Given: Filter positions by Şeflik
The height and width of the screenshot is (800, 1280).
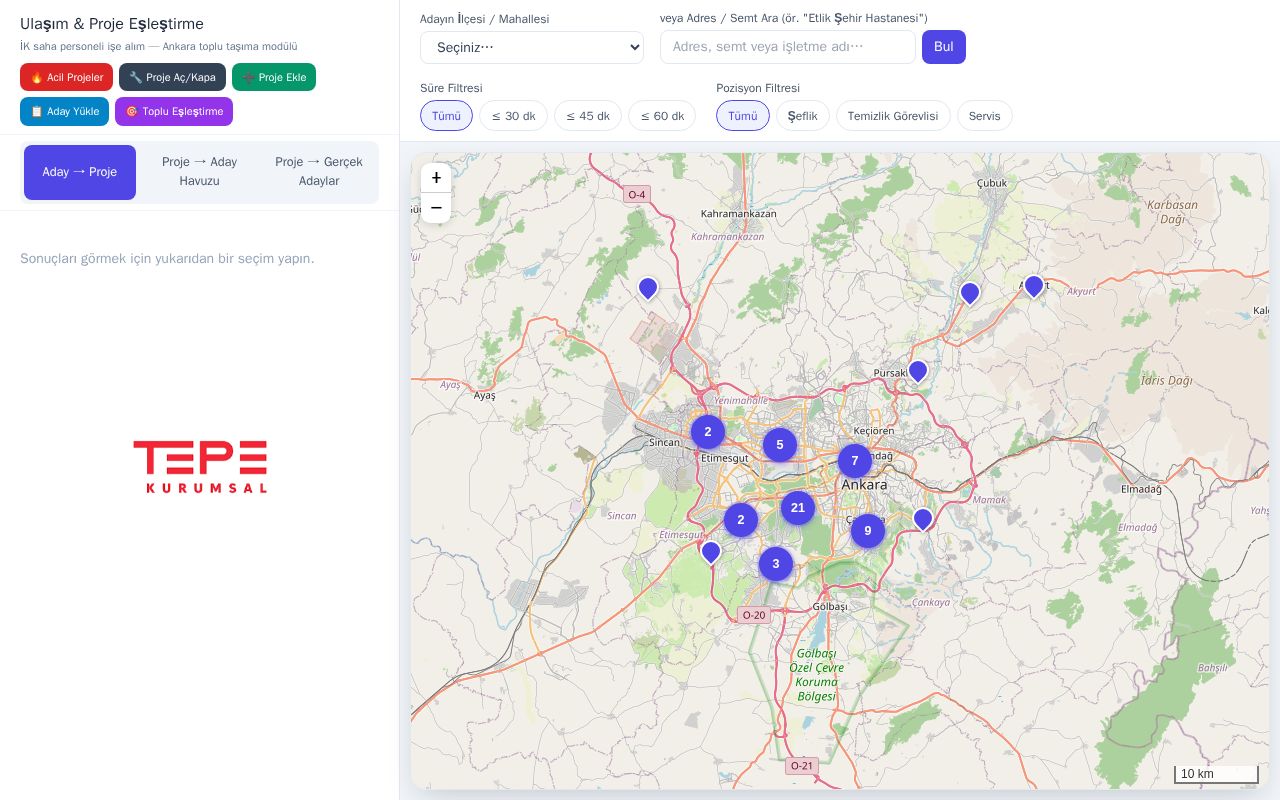Looking at the screenshot, I should pos(803,116).
